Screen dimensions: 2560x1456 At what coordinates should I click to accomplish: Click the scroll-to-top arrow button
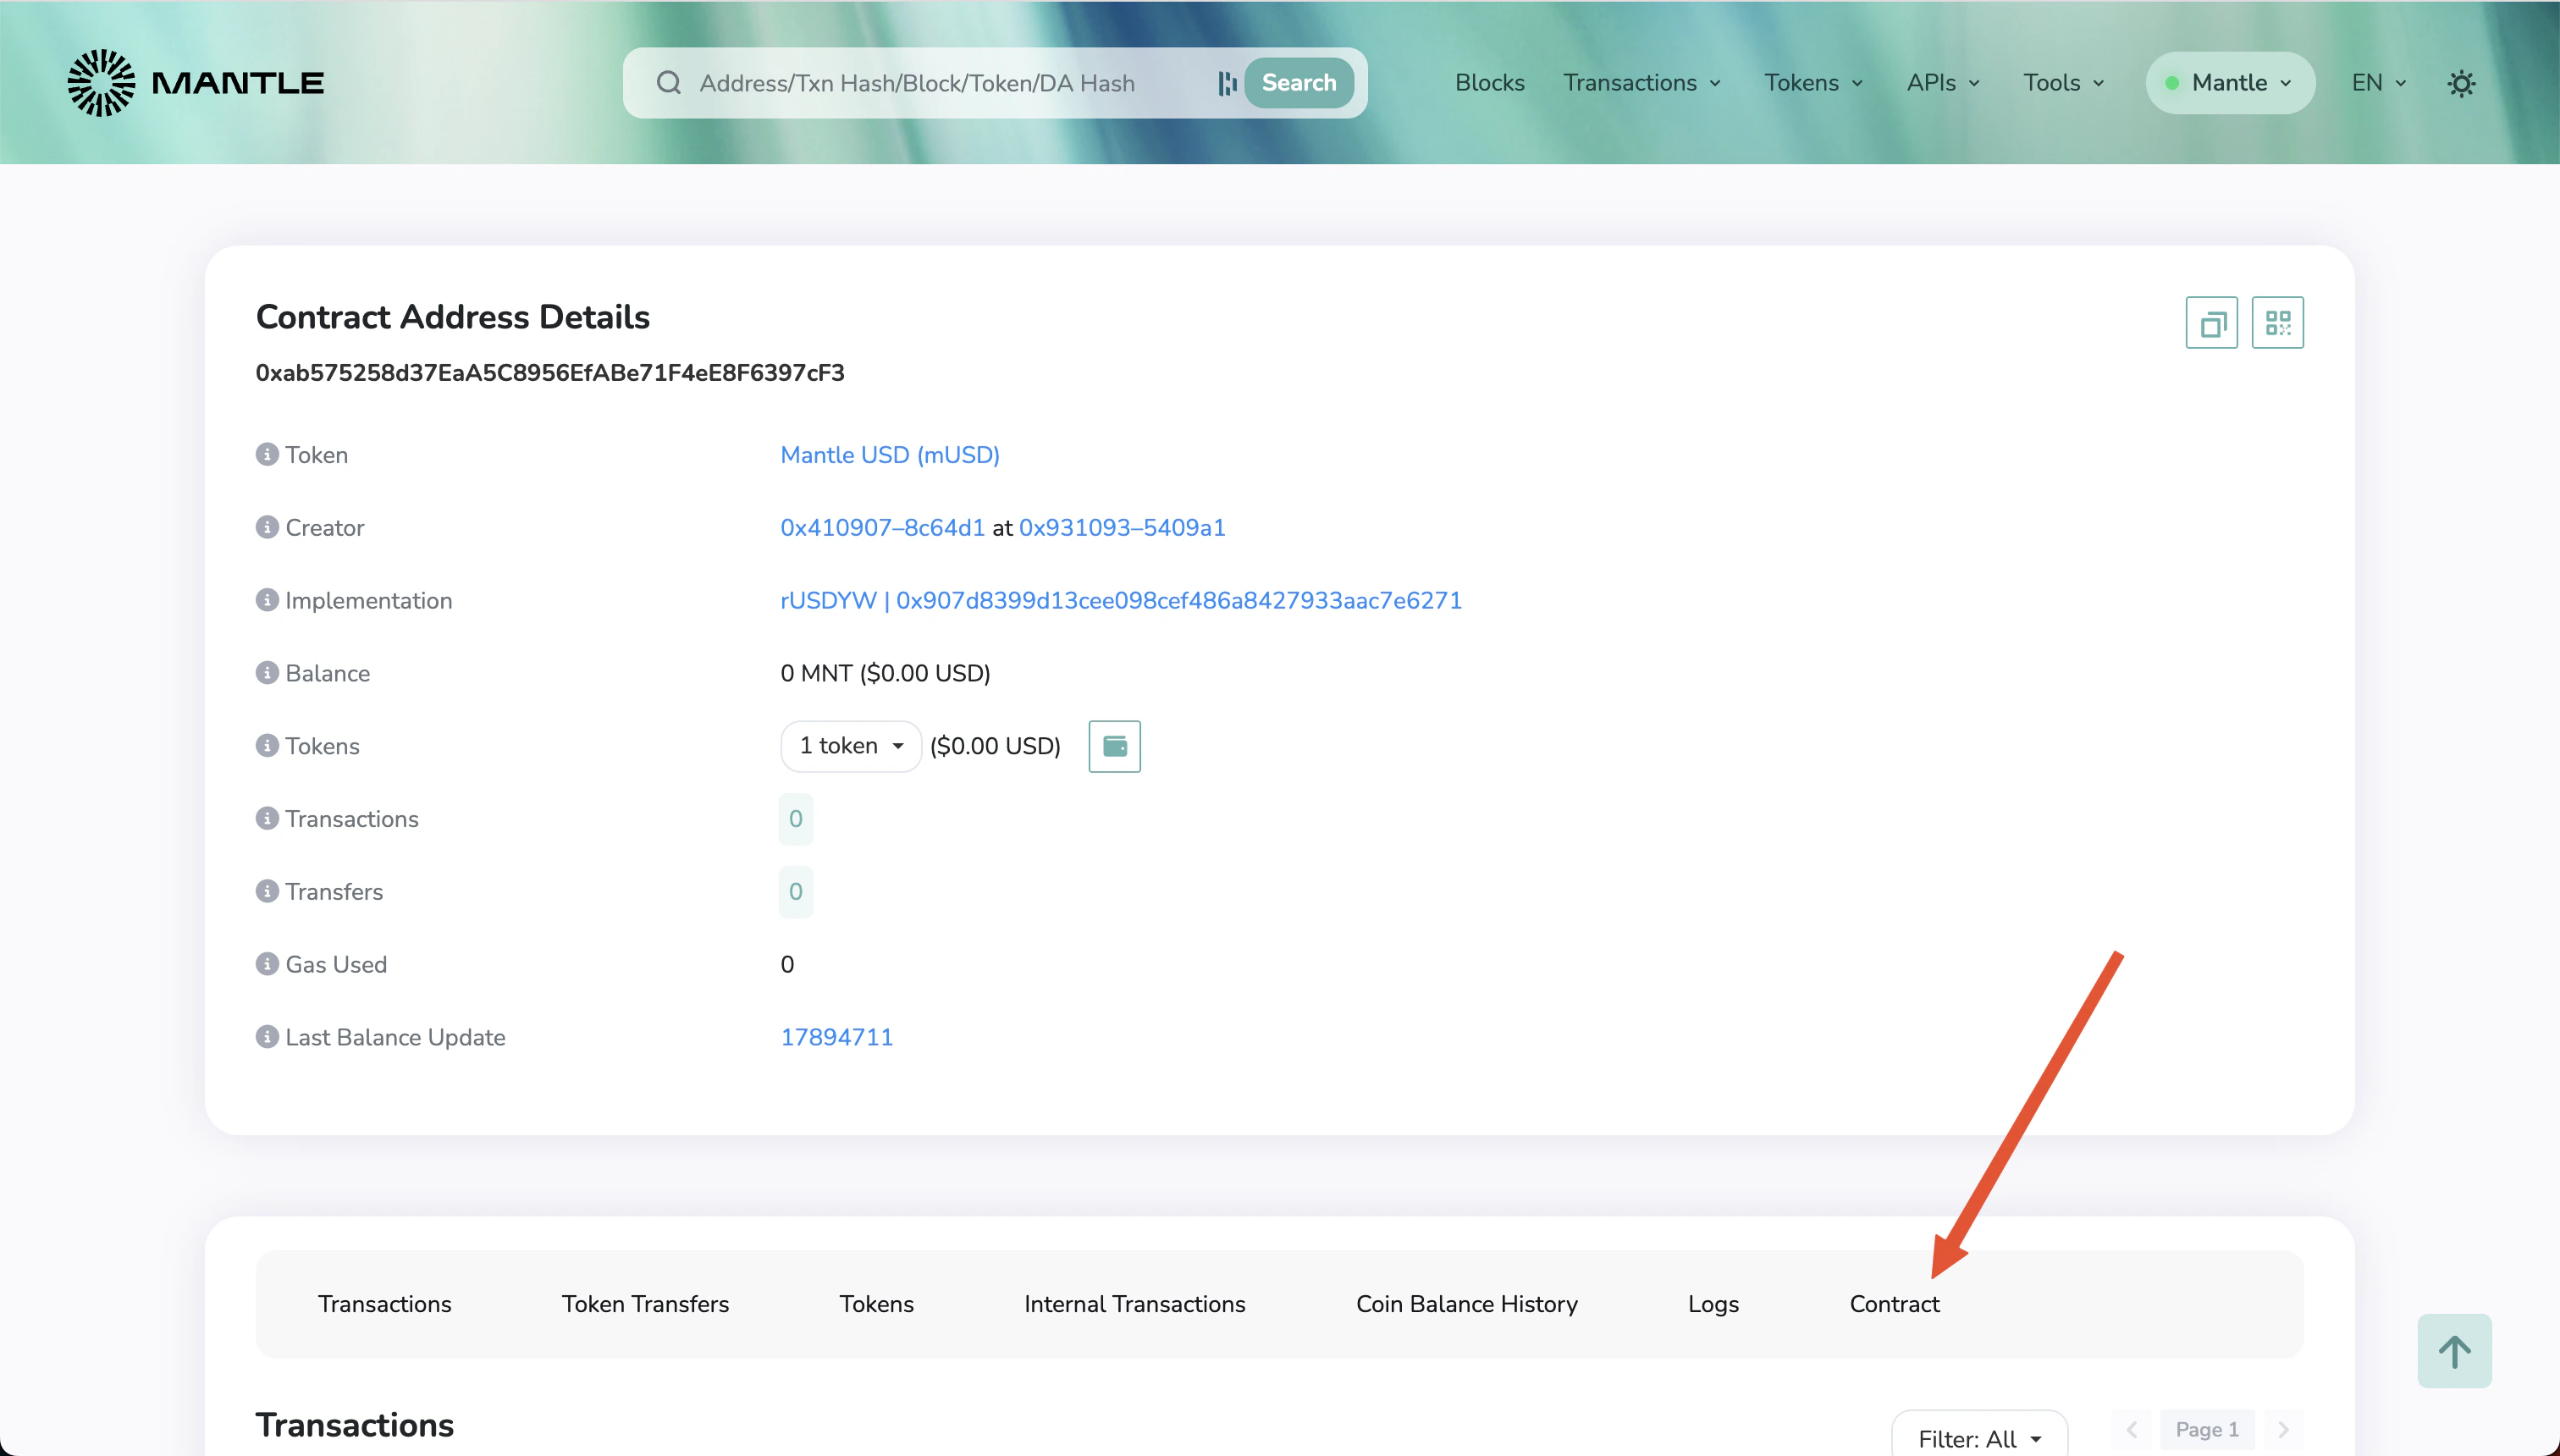coord(2454,1351)
